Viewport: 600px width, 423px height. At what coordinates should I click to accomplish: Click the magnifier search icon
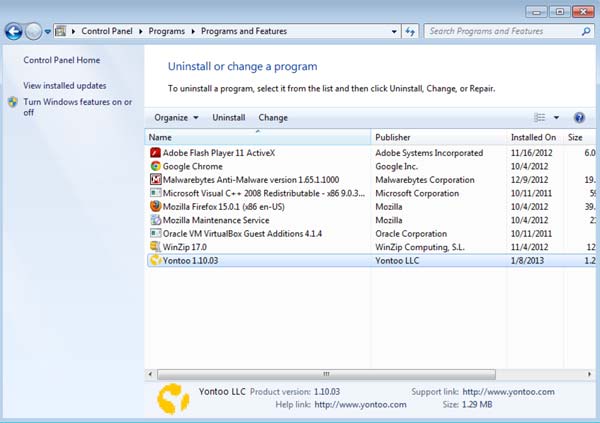pos(586,31)
